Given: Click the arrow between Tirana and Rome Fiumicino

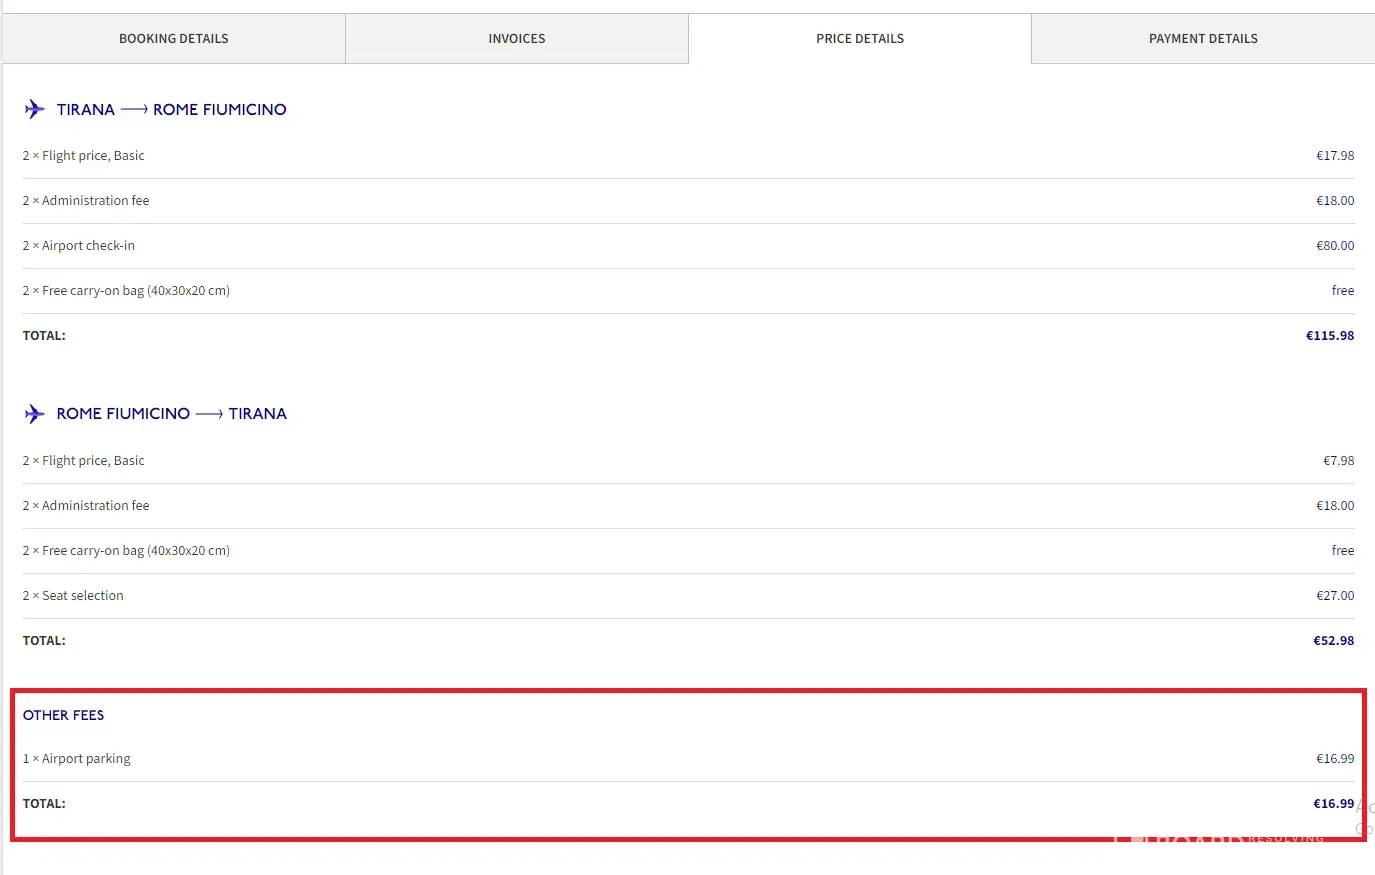Looking at the screenshot, I should [x=134, y=110].
